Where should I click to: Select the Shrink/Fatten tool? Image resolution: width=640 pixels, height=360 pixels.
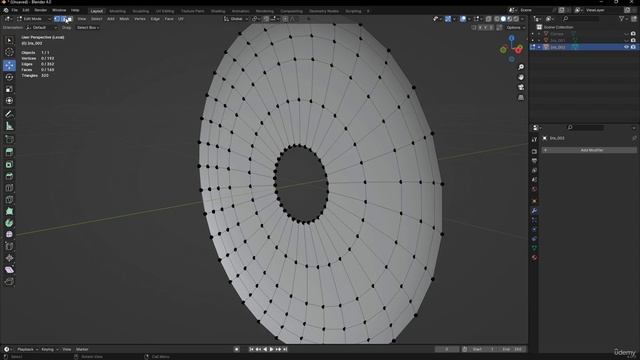click(x=9, y=258)
